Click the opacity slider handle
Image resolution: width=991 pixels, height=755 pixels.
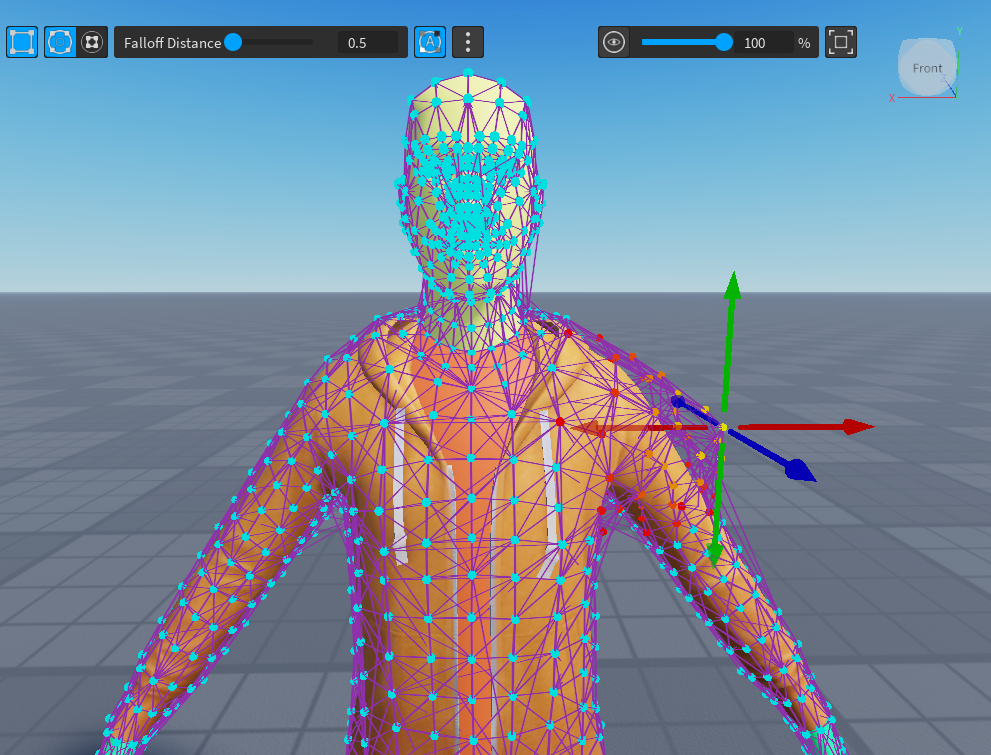(724, 42)
